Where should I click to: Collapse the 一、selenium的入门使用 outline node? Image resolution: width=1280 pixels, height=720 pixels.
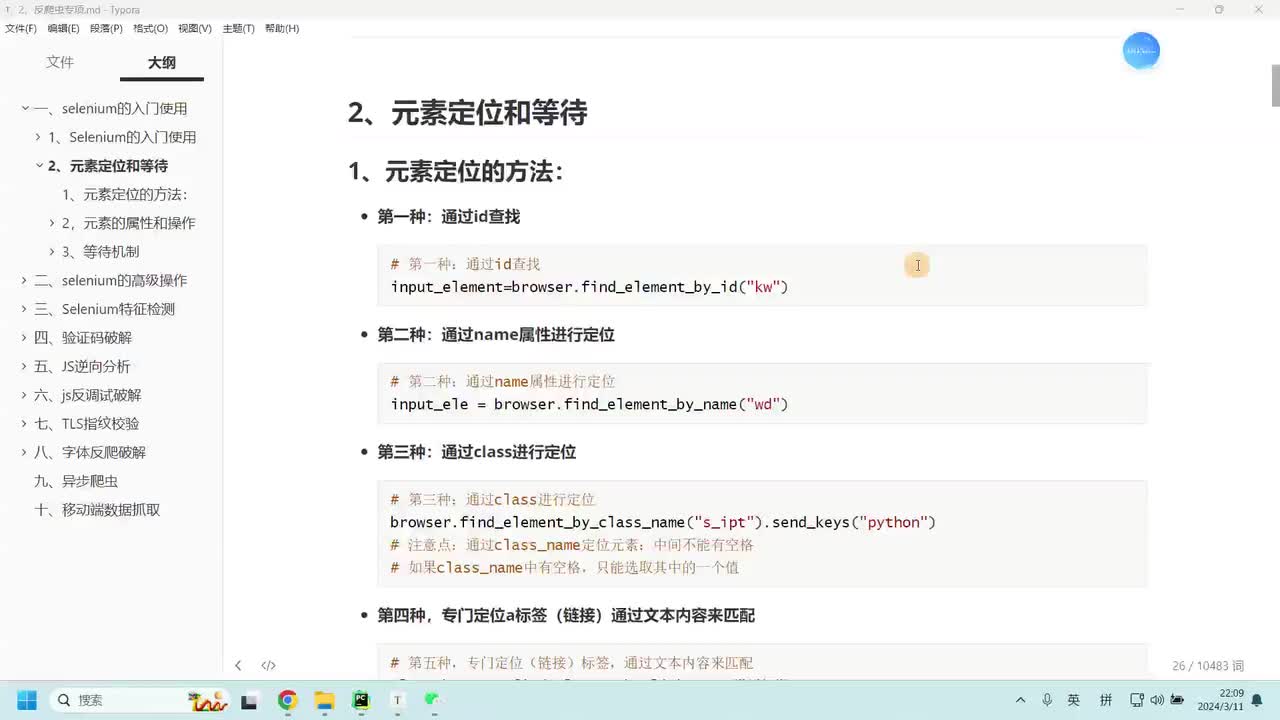25,108
